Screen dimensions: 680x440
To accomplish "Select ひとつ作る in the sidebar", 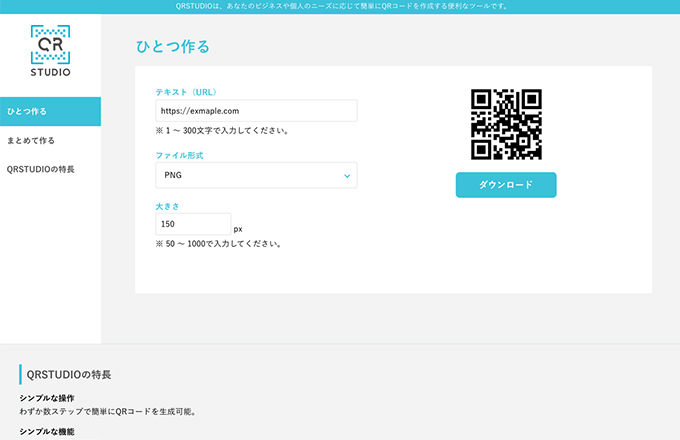I will [x=50, y=111].
